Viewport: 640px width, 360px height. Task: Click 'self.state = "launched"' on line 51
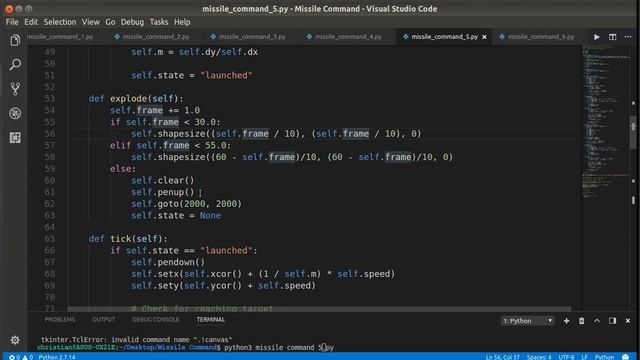(x=192, y=76)
